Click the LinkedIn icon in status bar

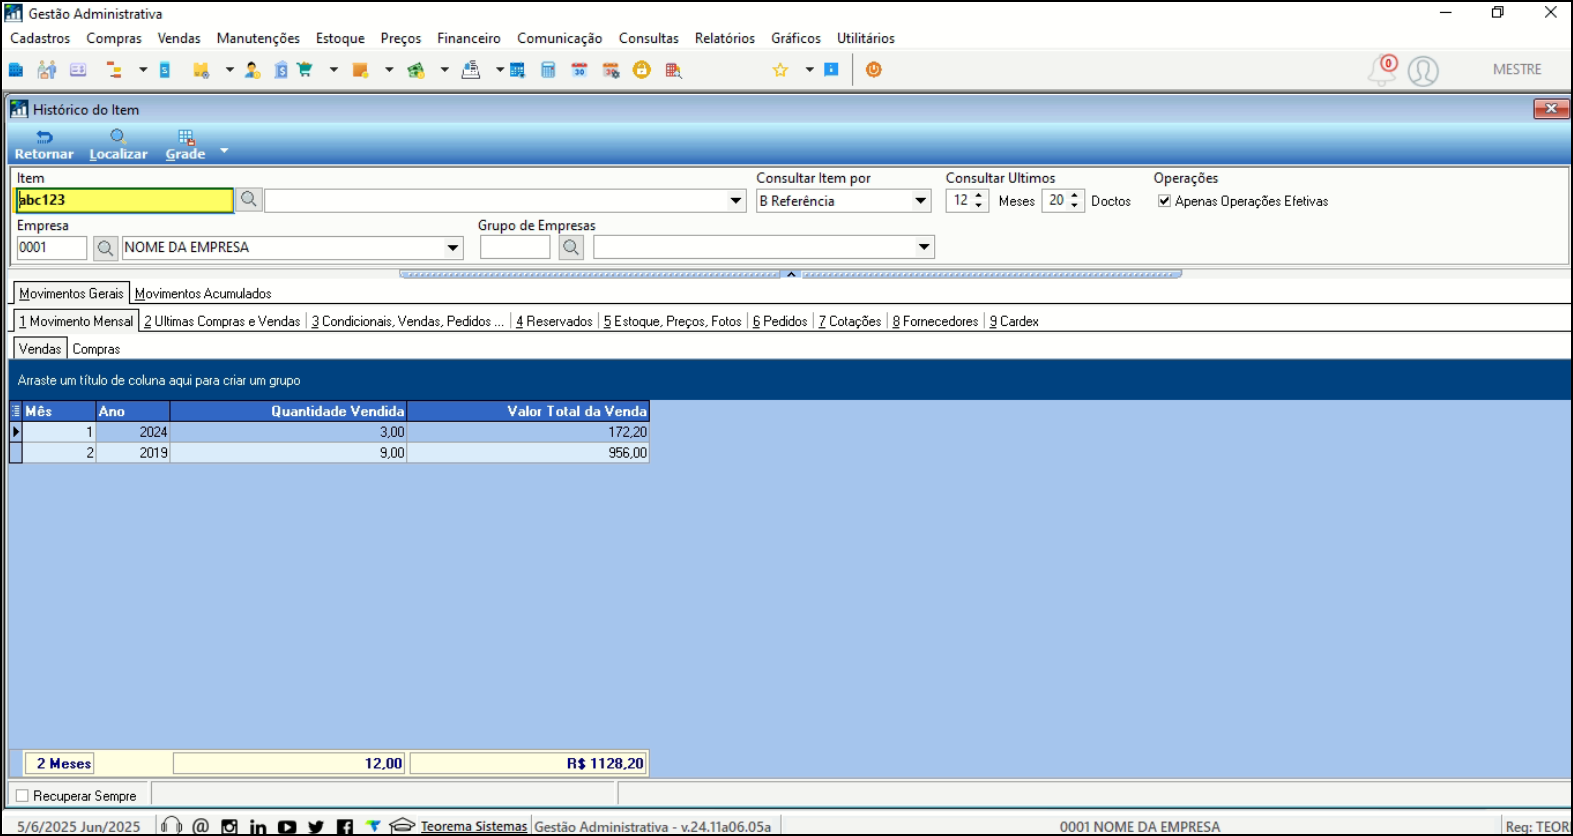[258, 827]
